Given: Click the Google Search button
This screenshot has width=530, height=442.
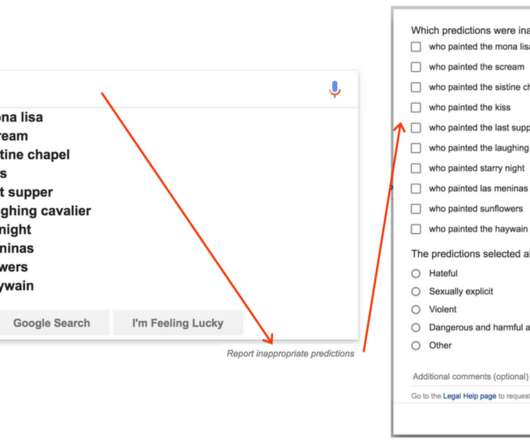Looking at the screenshot, I should pos(52,323).
